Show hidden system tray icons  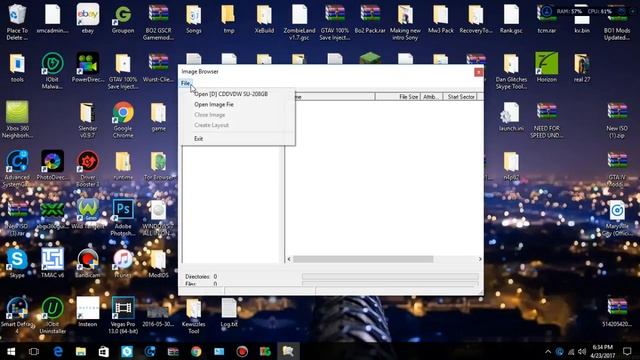tap(548, 352)
